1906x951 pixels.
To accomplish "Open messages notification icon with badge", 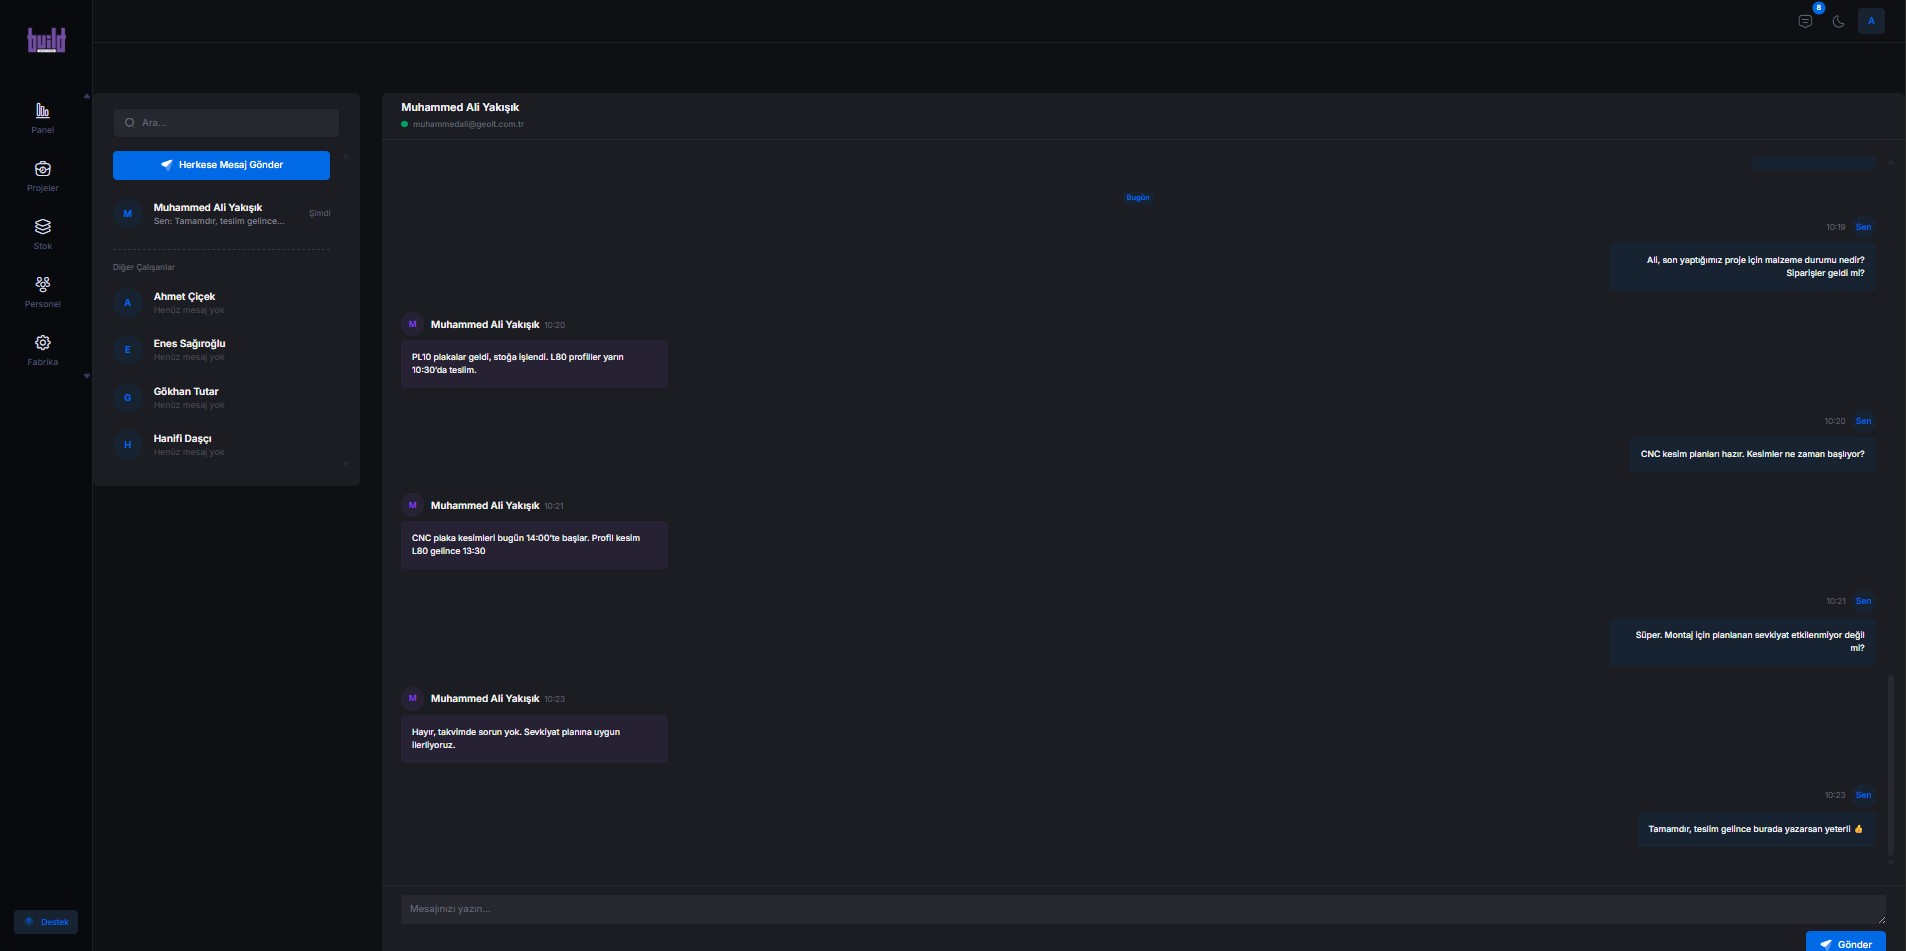I will pos(1805,21).
